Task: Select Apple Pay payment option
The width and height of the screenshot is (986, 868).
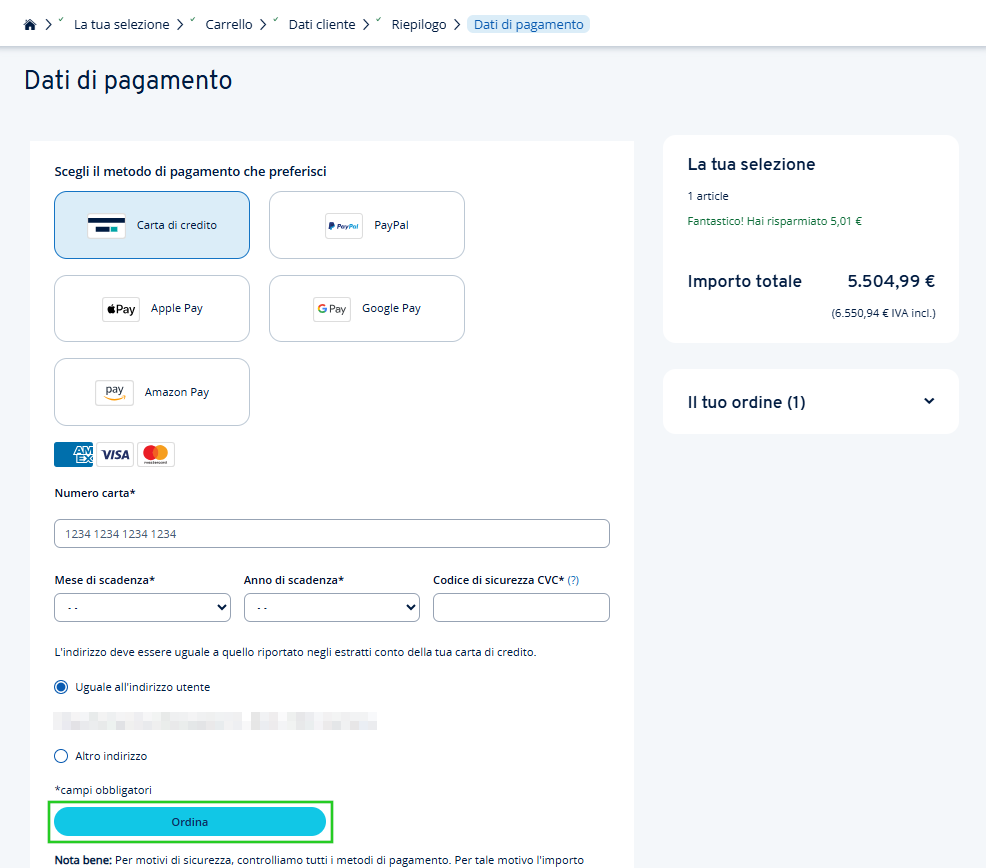Action: click(151, 308)
